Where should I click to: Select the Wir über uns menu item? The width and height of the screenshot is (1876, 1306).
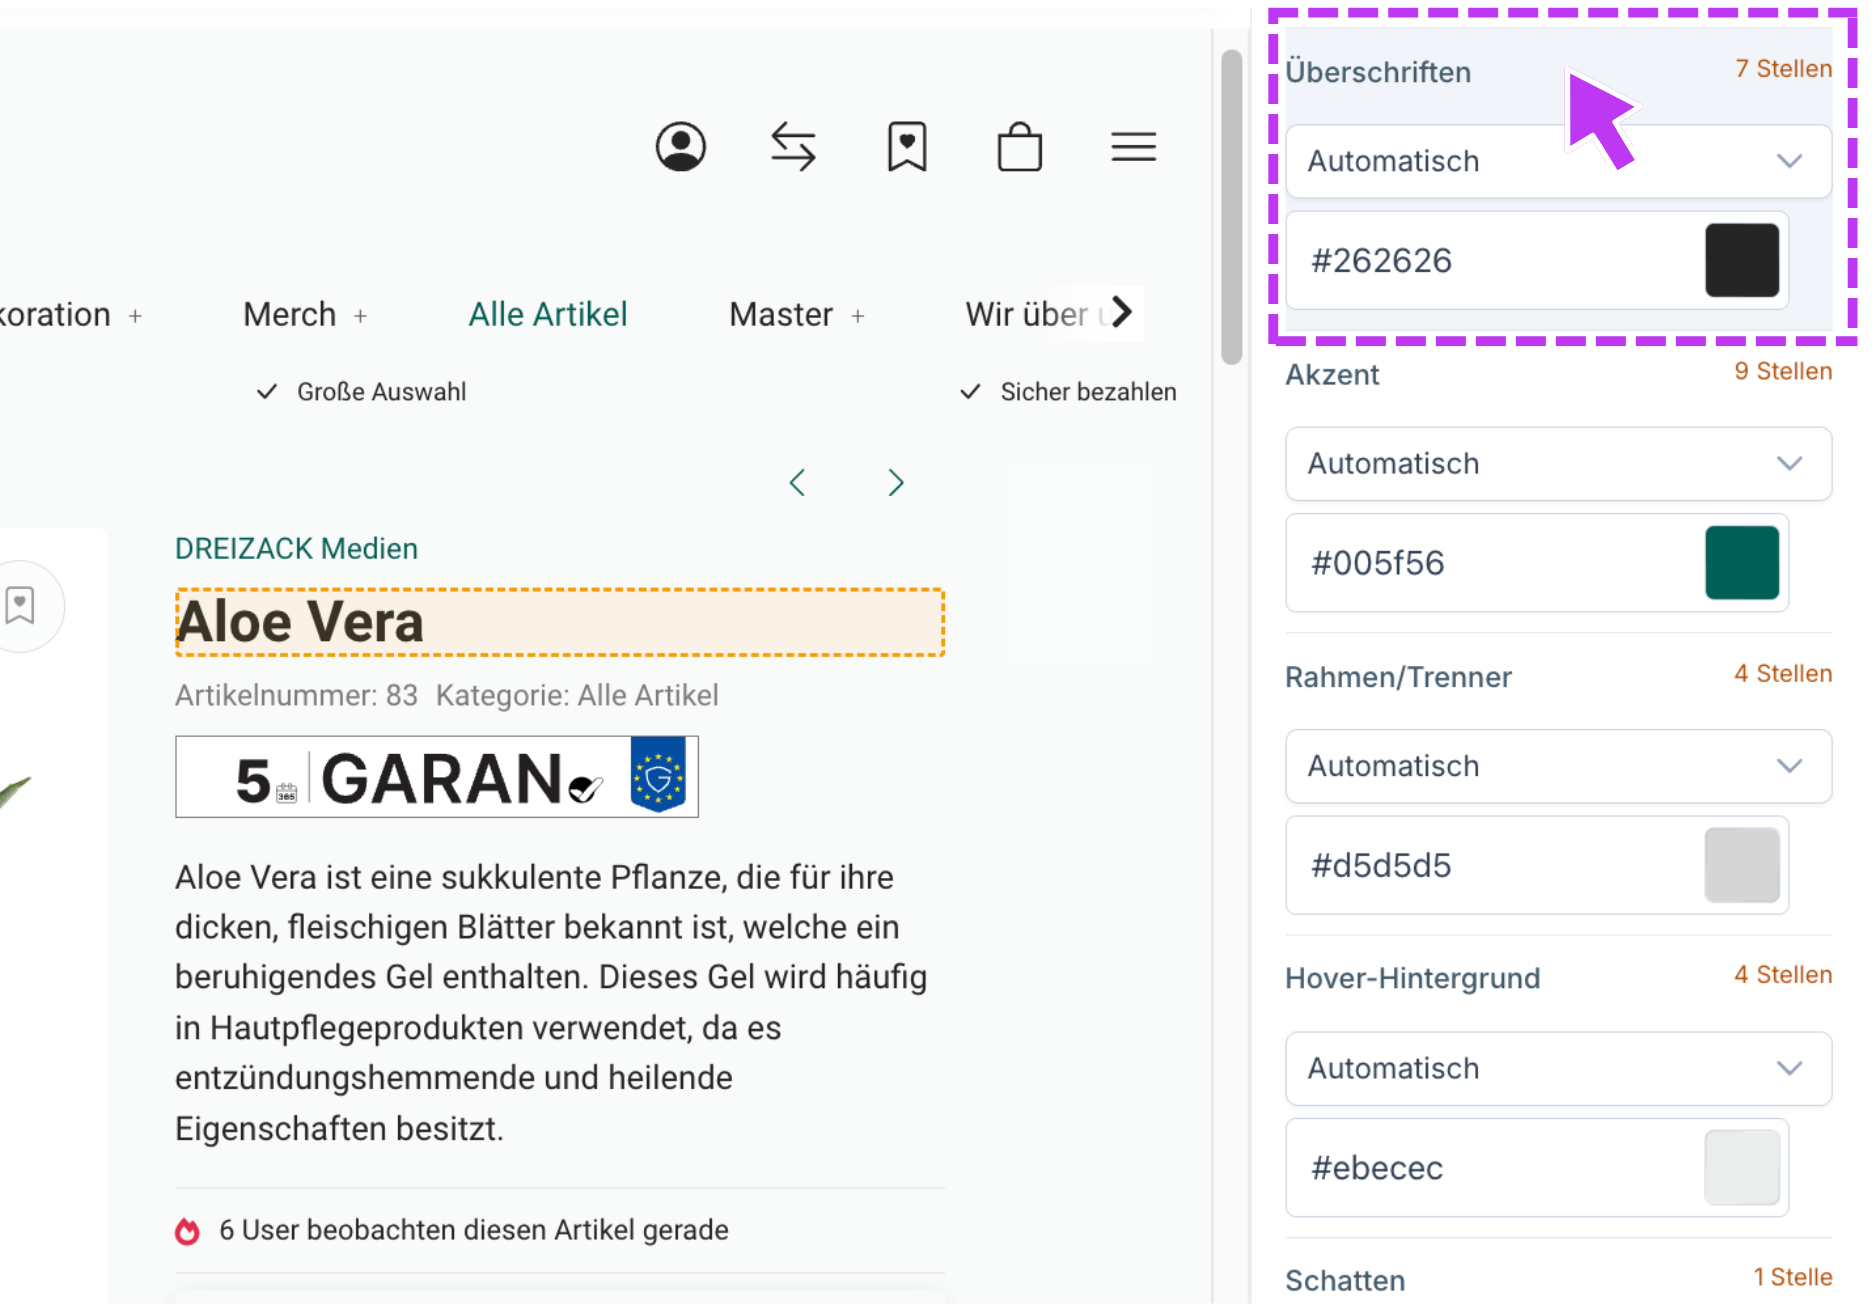[x=1038, y=314]
